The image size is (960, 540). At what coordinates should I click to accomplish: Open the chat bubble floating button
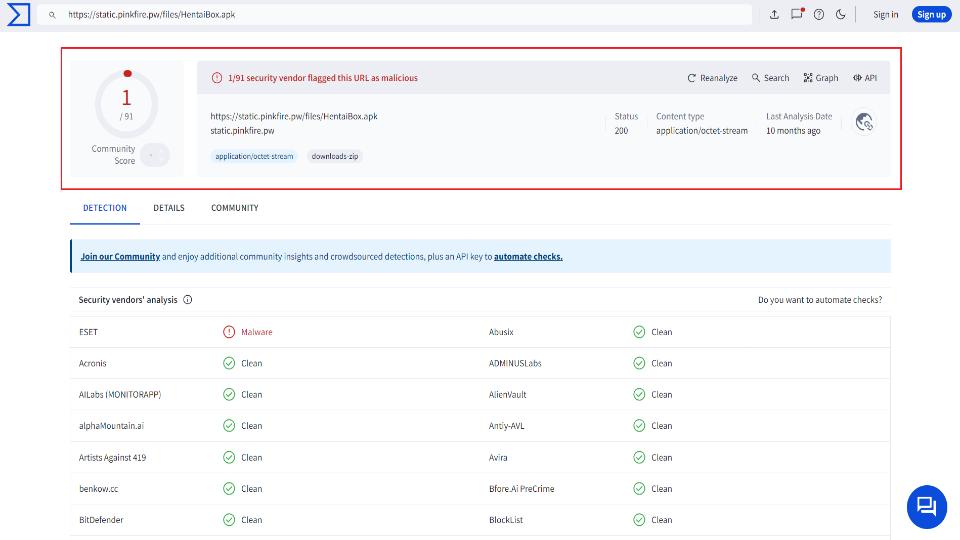click(x=926, y=506)
